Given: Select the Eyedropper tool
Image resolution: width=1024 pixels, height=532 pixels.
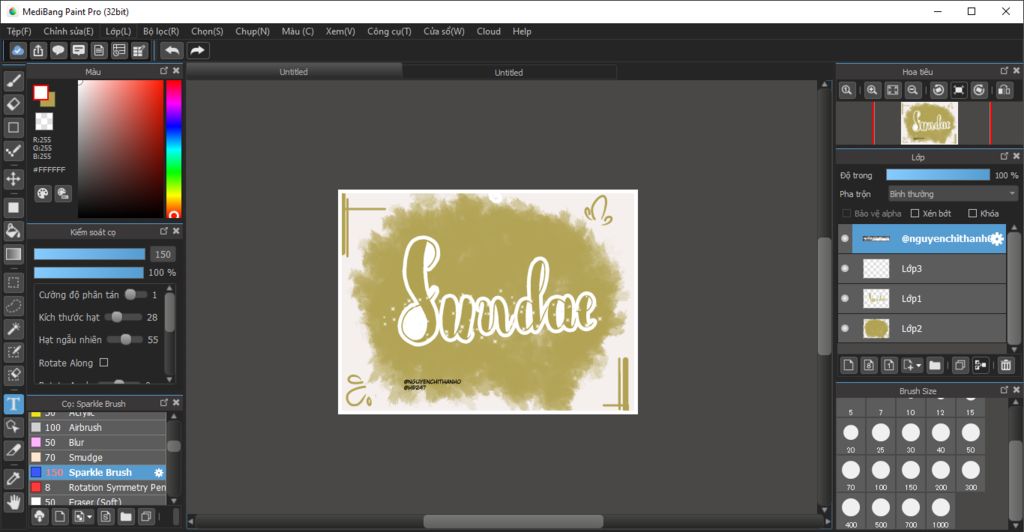Looking at the screenshot, I should [14, 478].
